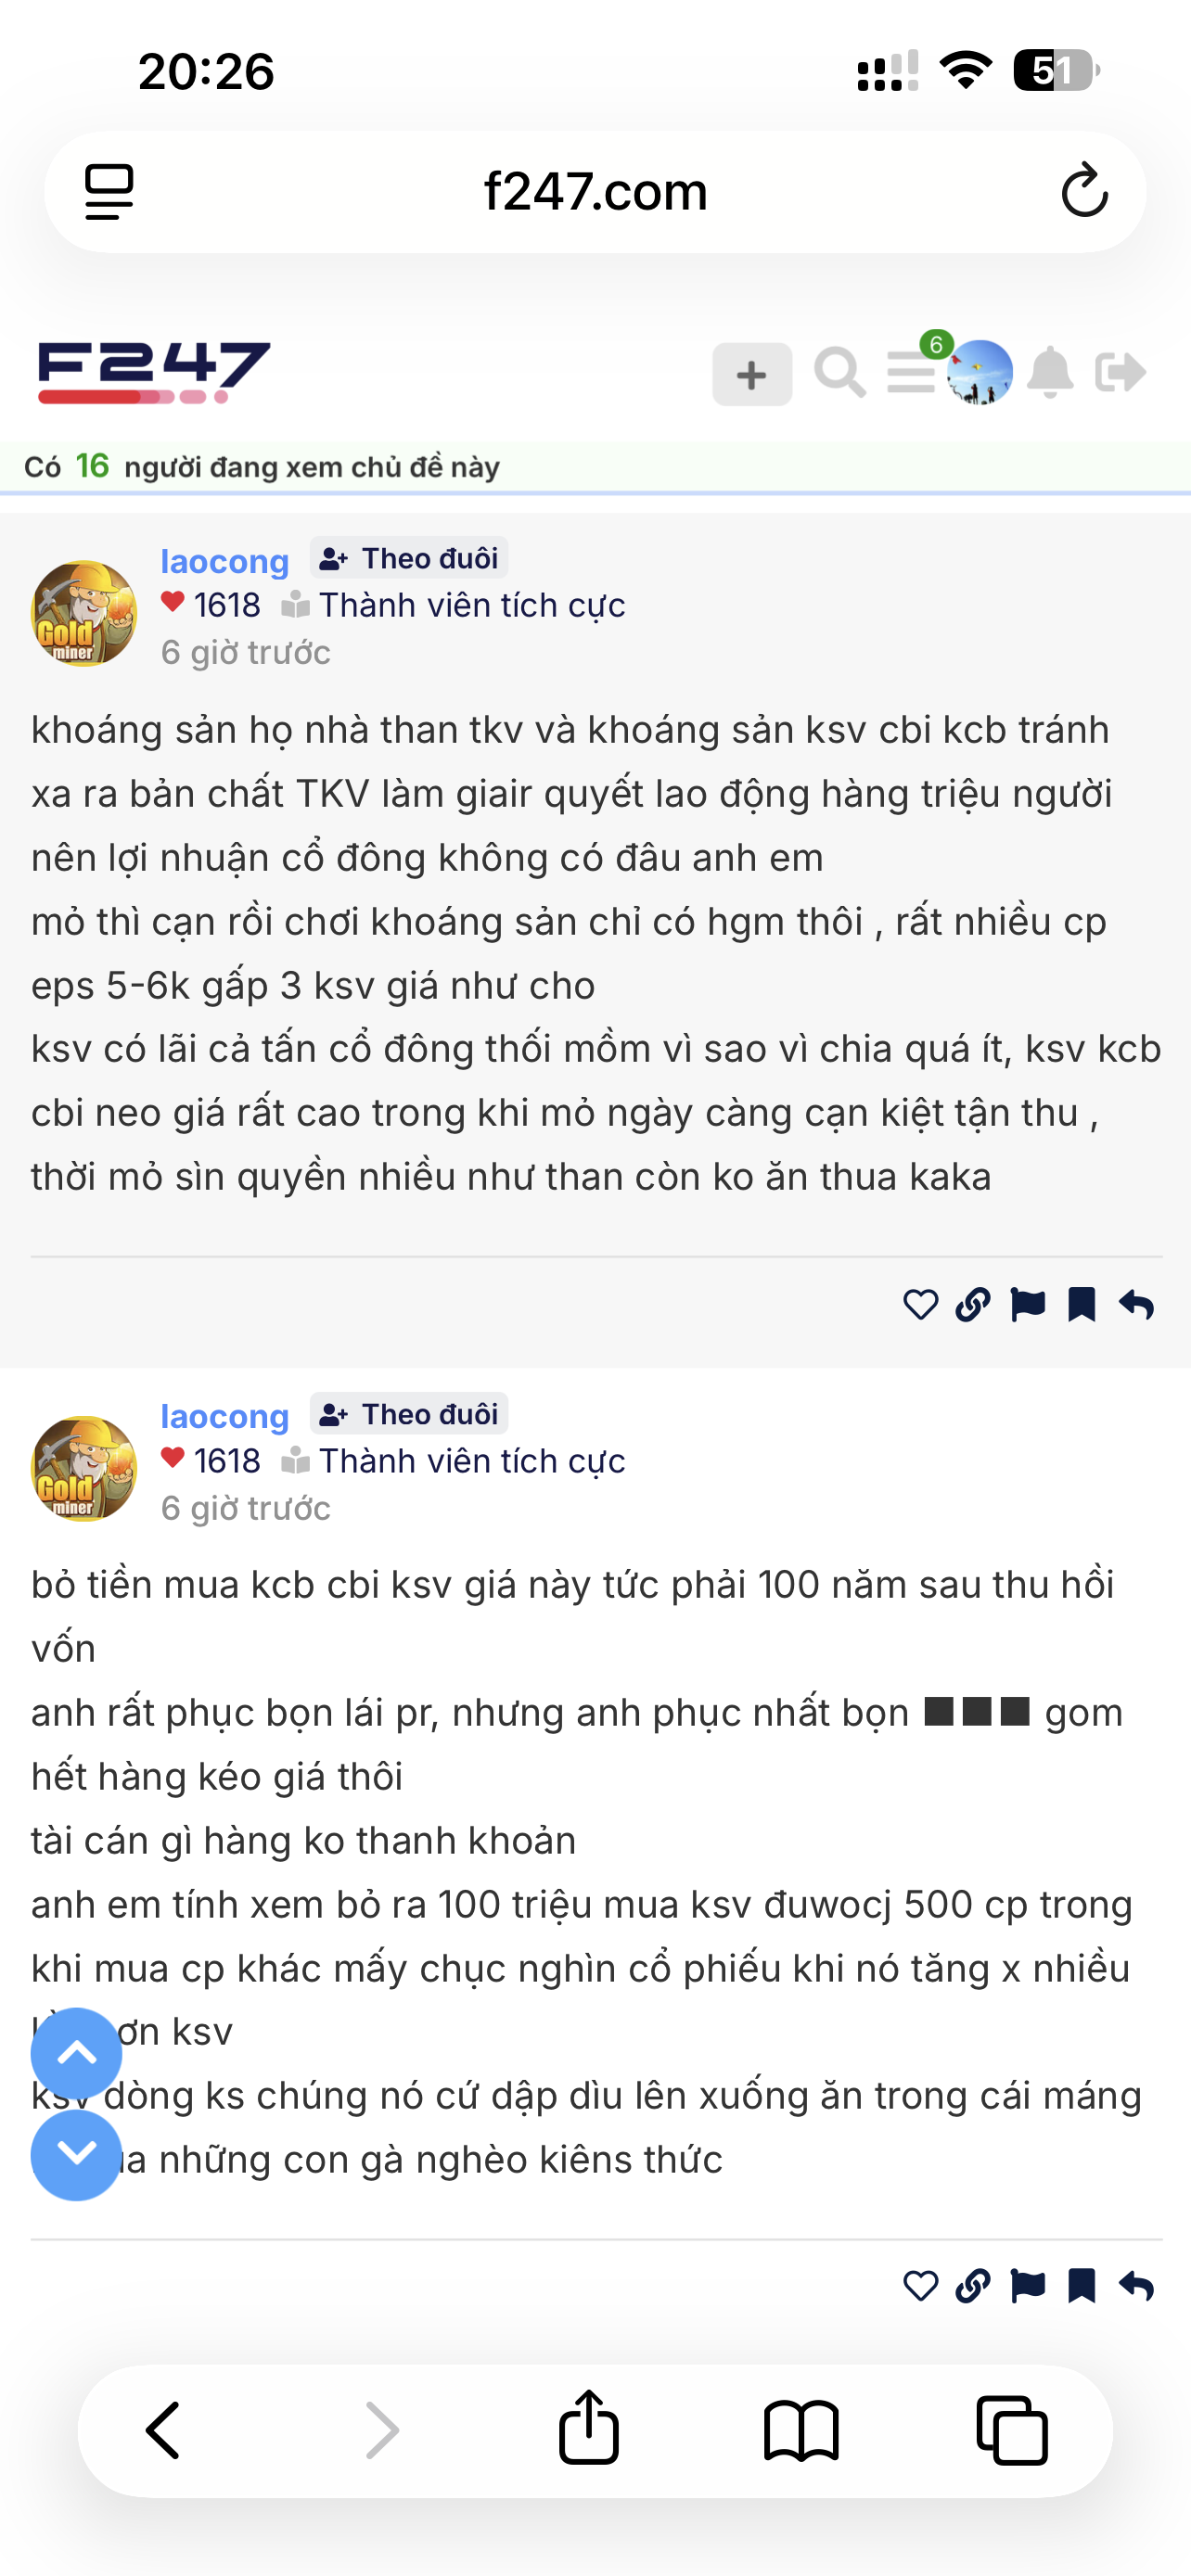
Task: Open the user profile avatar in header
Action: (x=980, y=373)
